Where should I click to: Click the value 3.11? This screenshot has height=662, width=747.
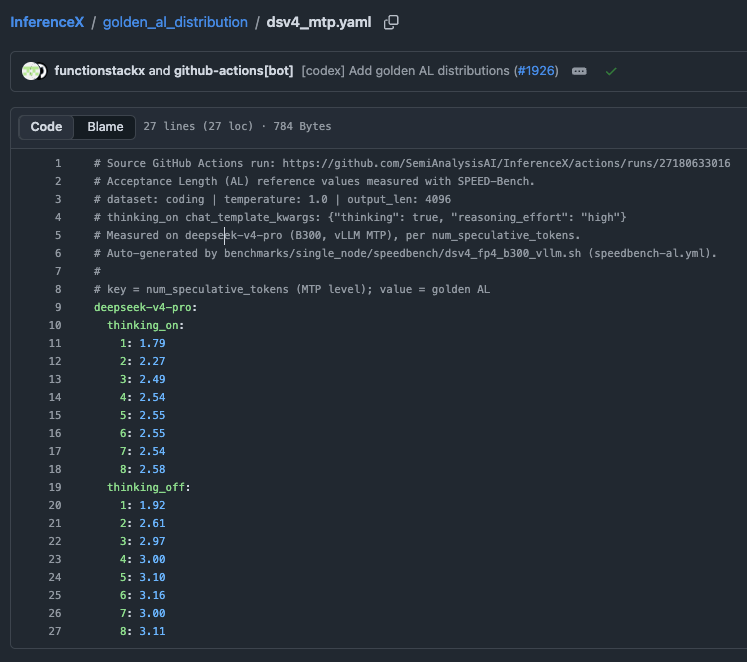click(152, 631)
